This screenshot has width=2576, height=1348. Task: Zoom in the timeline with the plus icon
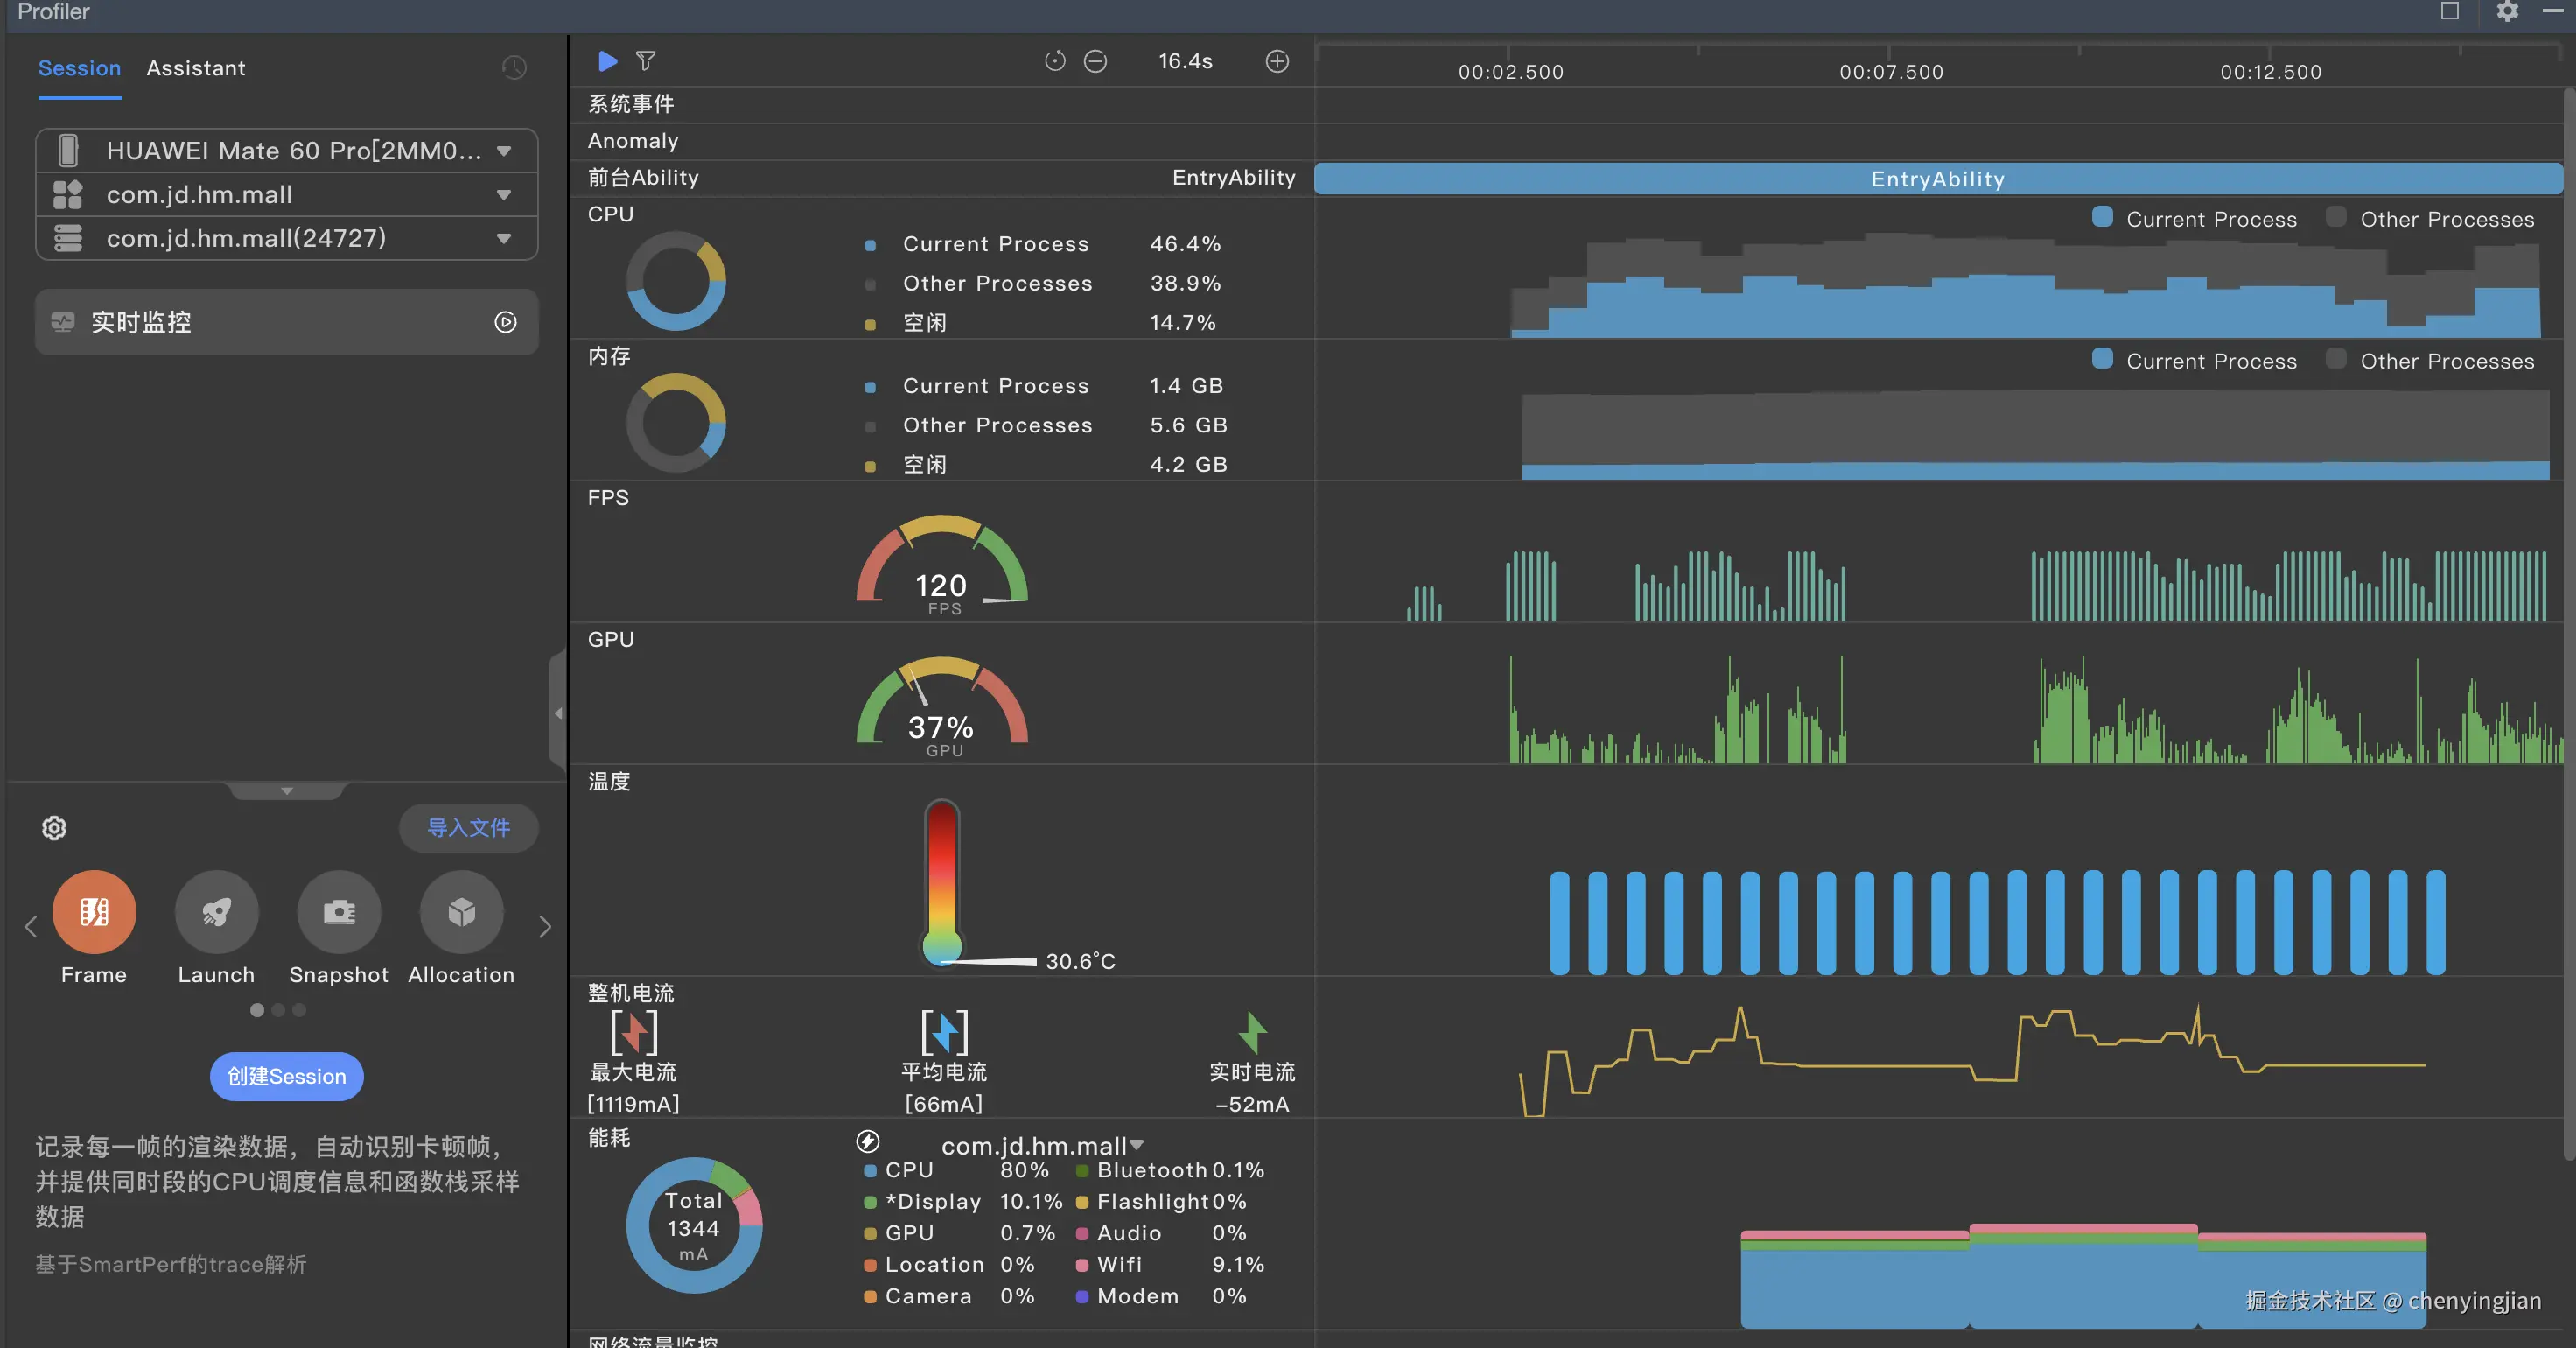tap(1277, 61)
